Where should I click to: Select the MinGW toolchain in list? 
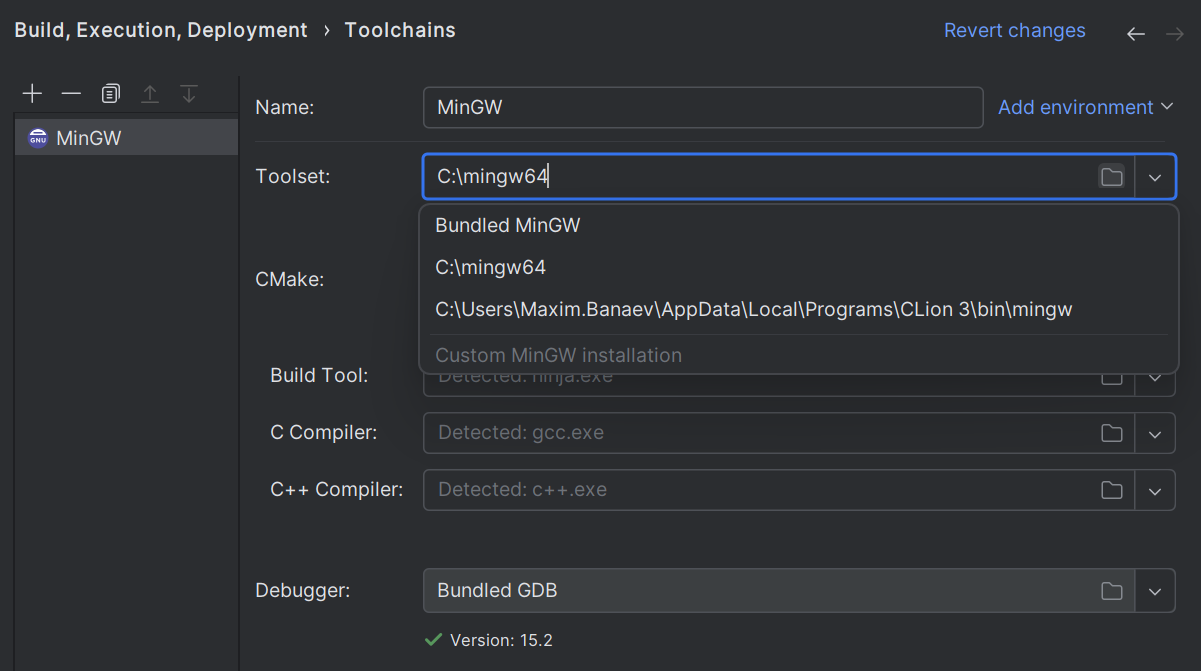pyautogui.click(x=126, y=138)
